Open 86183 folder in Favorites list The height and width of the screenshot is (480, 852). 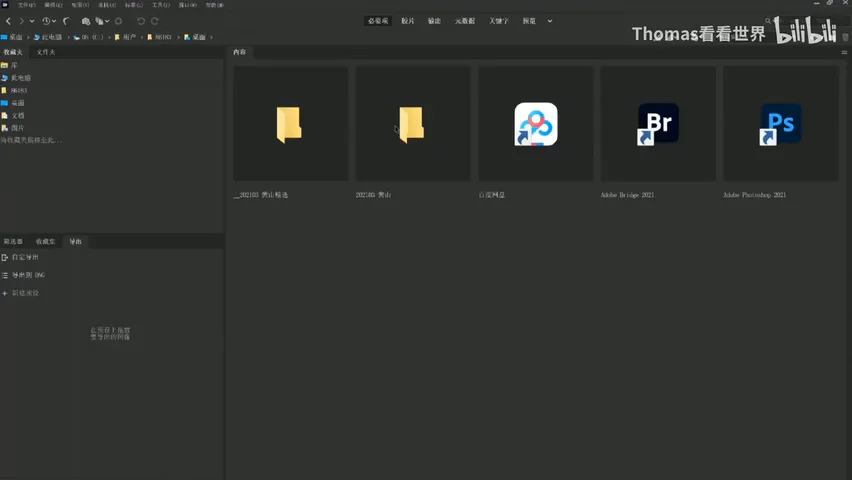point(14,90)
